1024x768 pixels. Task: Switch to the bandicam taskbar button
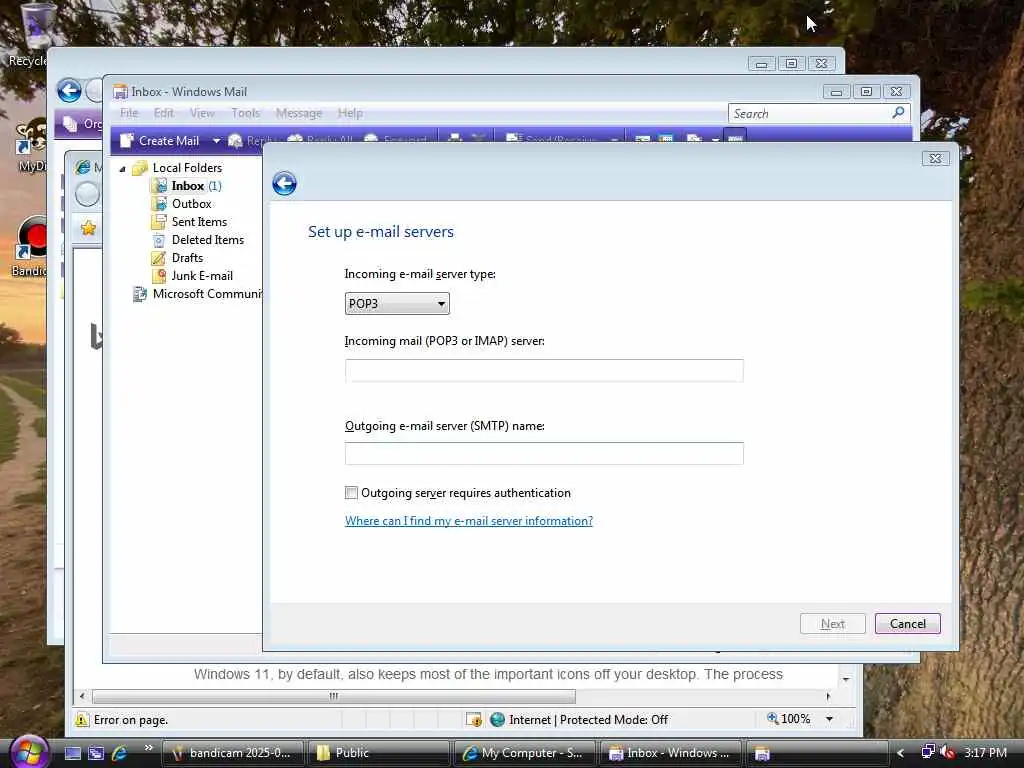[233, 753]
